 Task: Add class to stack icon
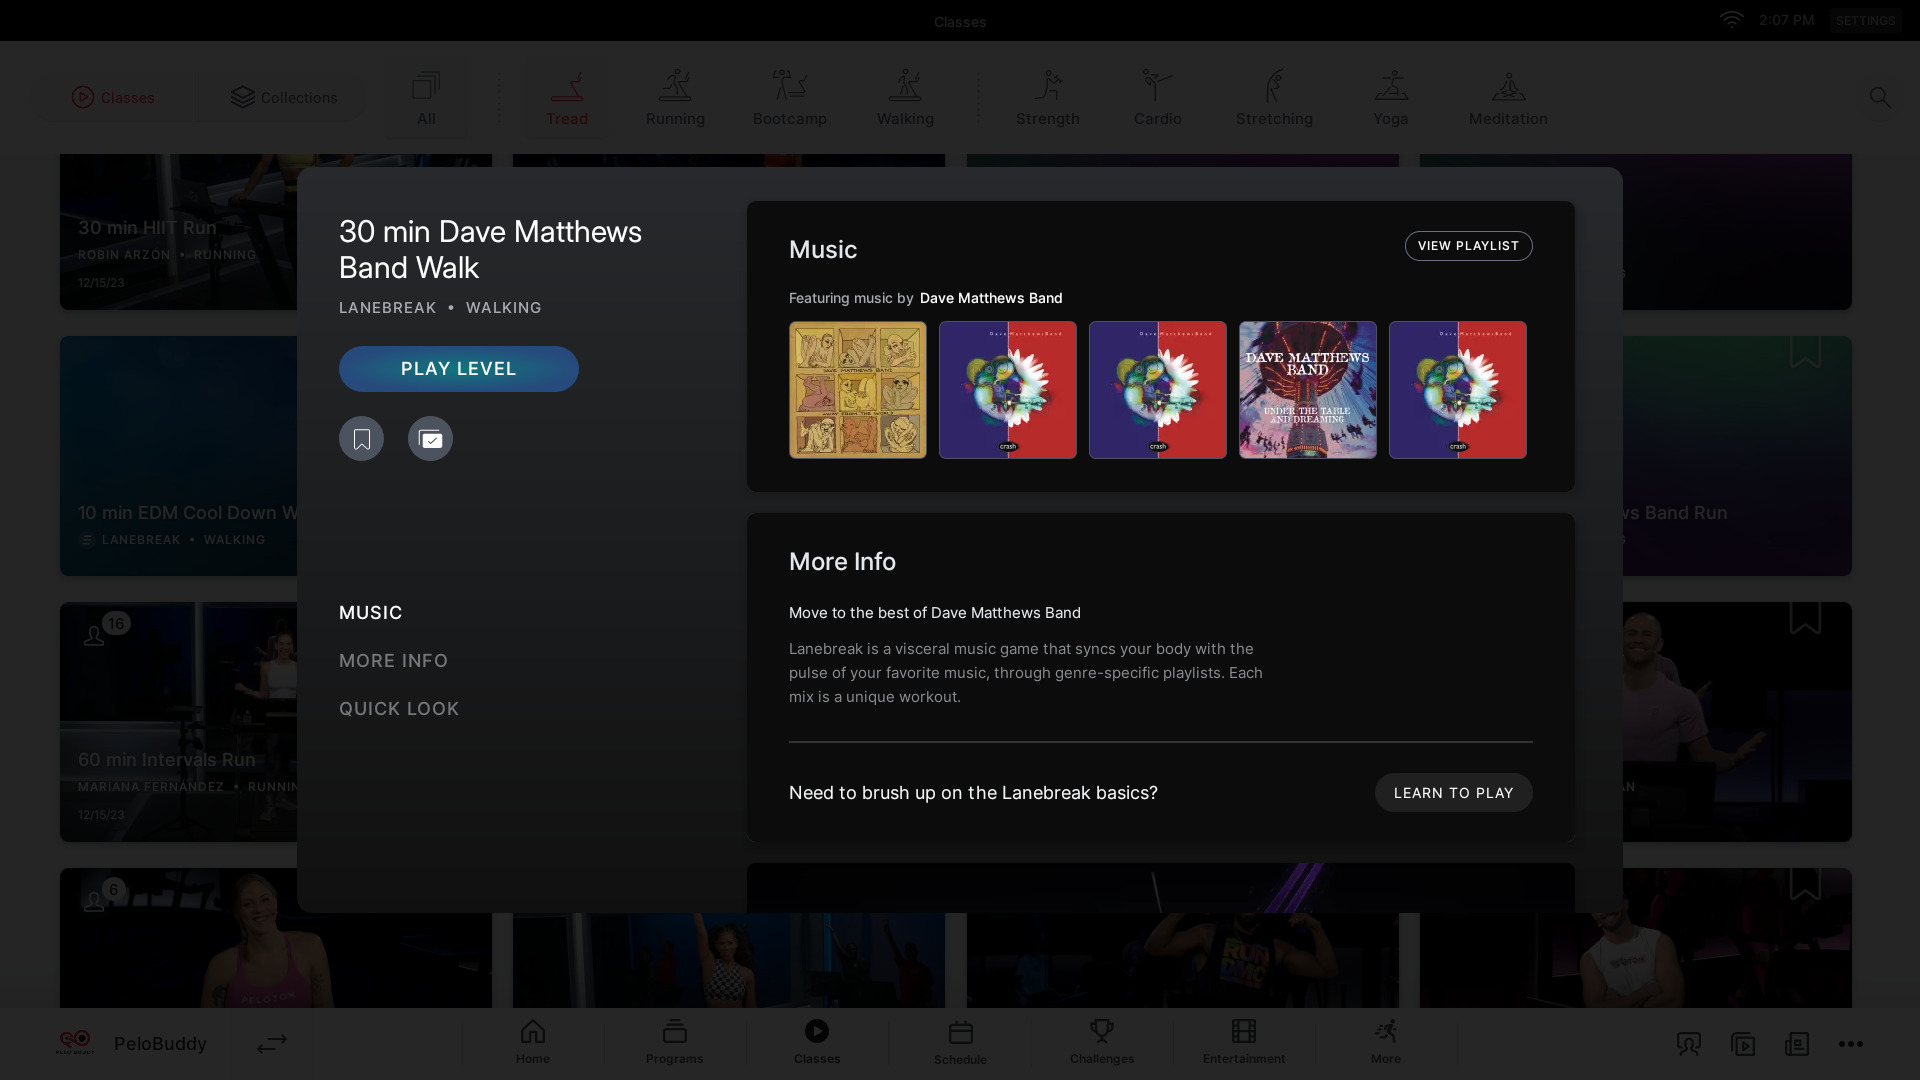(x=430, y=439)
